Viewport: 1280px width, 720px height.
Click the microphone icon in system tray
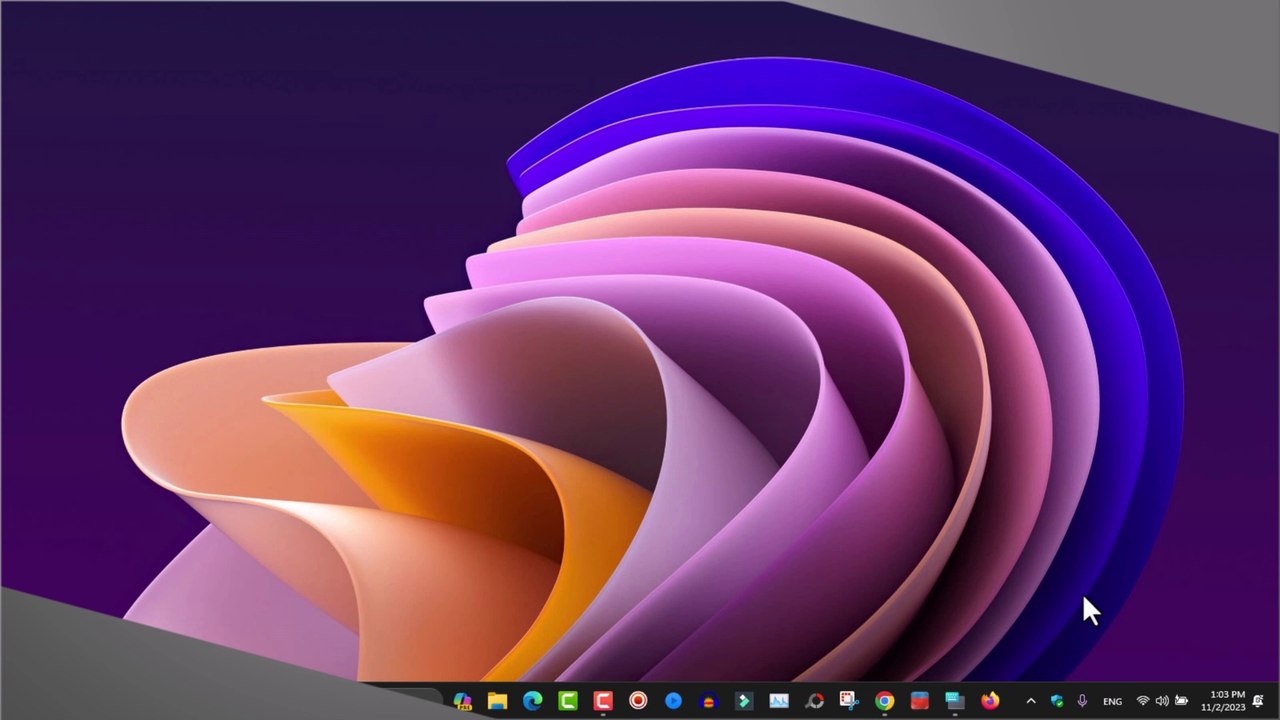(1082, 701)
